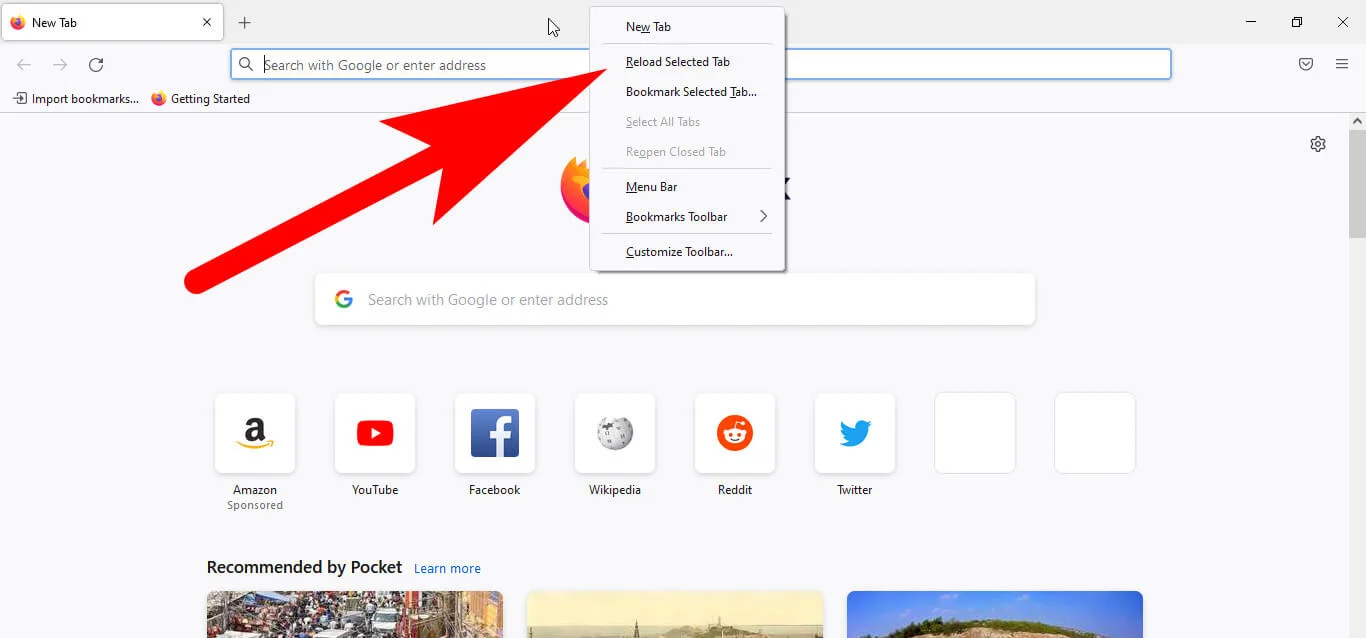
Task: Open Getting Started bookmark
Action: (x=200, y=99)
